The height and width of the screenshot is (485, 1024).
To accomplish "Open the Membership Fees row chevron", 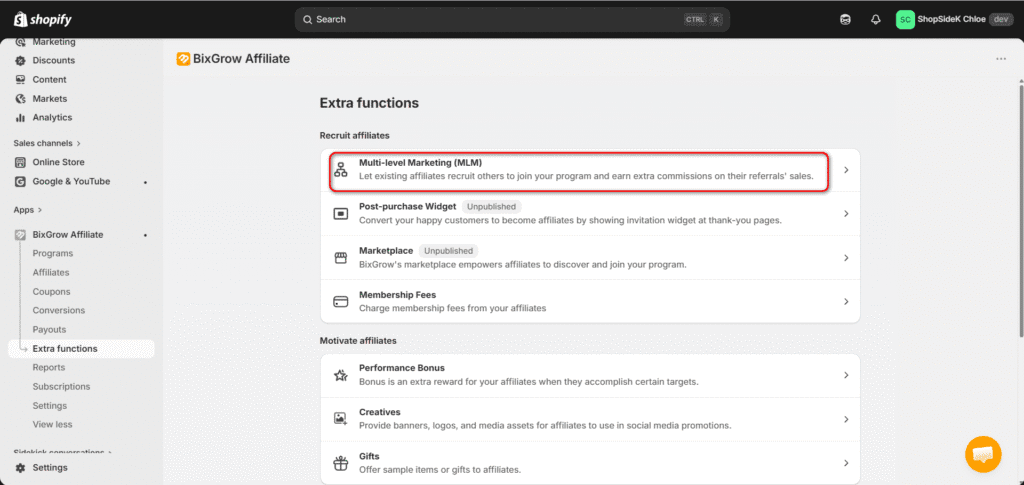I will tap(845, 302).
